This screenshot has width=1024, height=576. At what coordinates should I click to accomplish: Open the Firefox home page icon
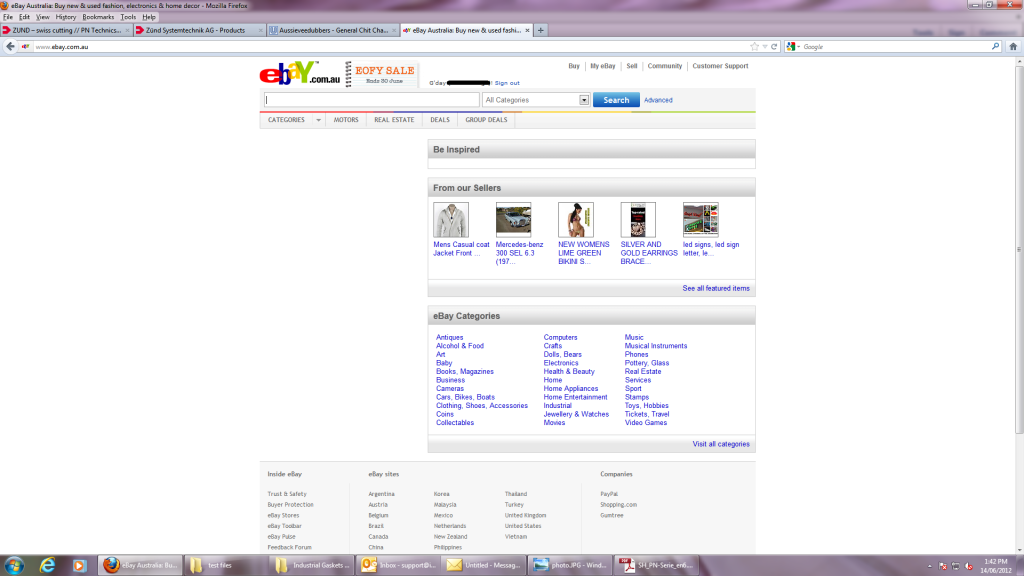1013,46
